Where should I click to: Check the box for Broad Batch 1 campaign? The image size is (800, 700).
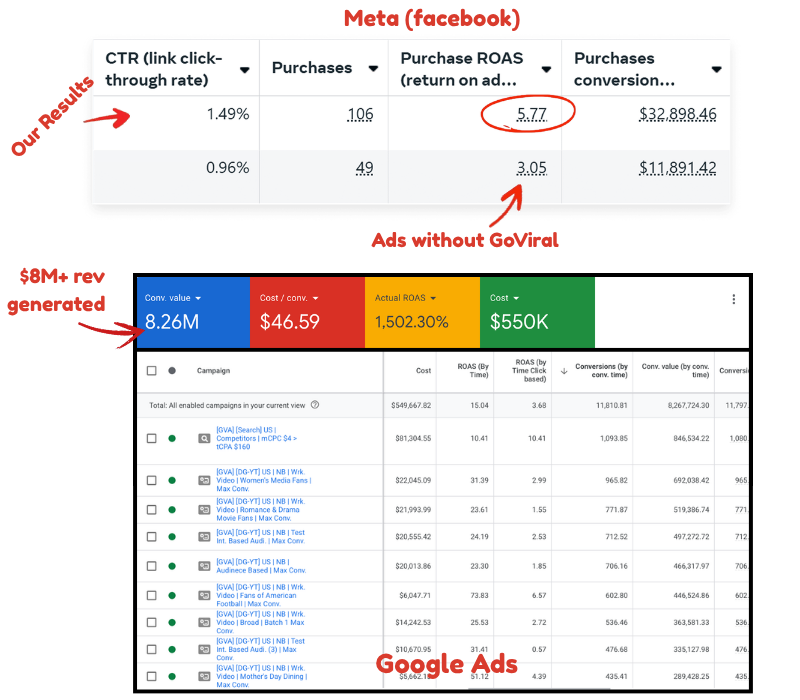pos(152,622)
